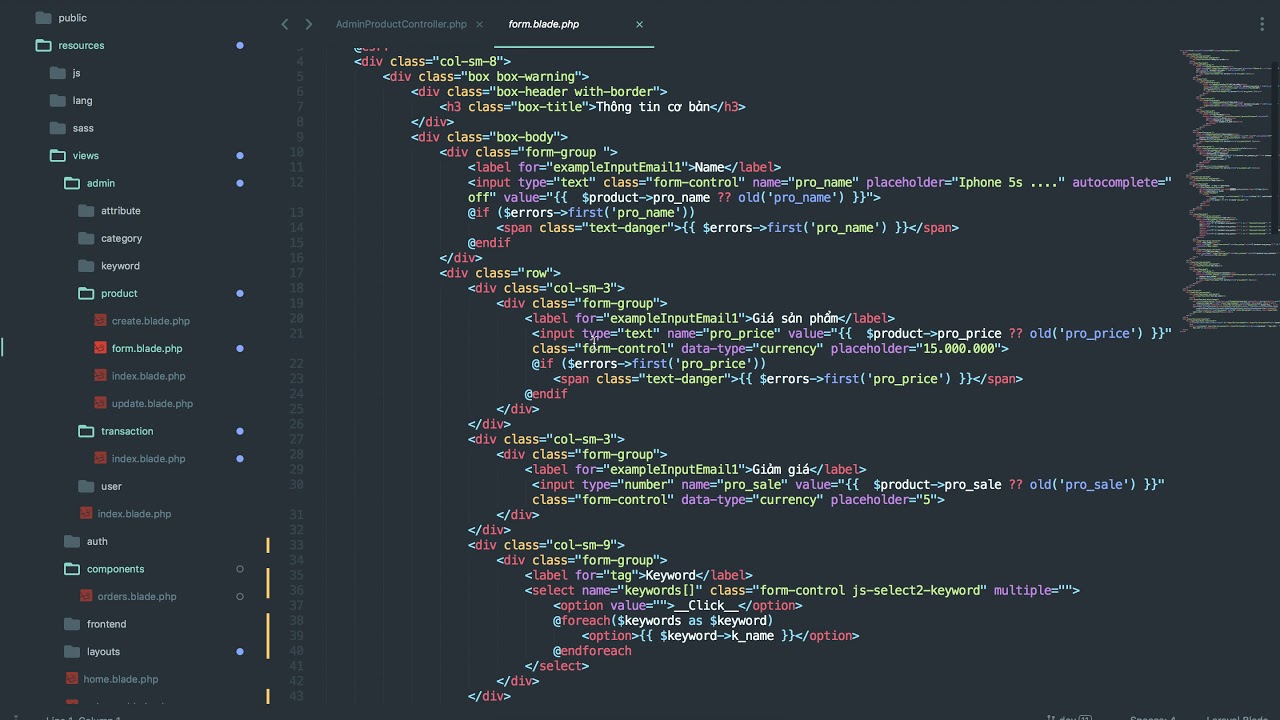Click the '__Click__' option text
The image size is (1280, 720).
tap(706, 605)
